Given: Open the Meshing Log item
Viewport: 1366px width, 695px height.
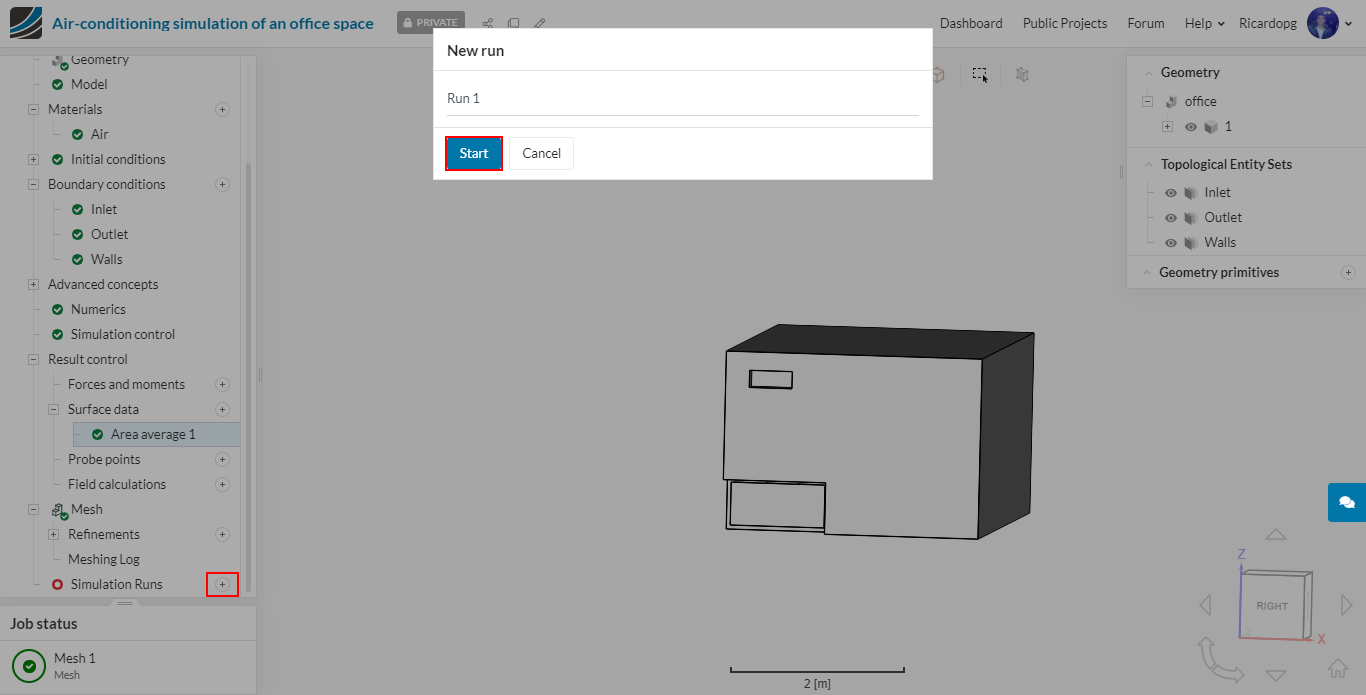Looking at the screenshot, I should pyautogui.click(x=104, y=559).
